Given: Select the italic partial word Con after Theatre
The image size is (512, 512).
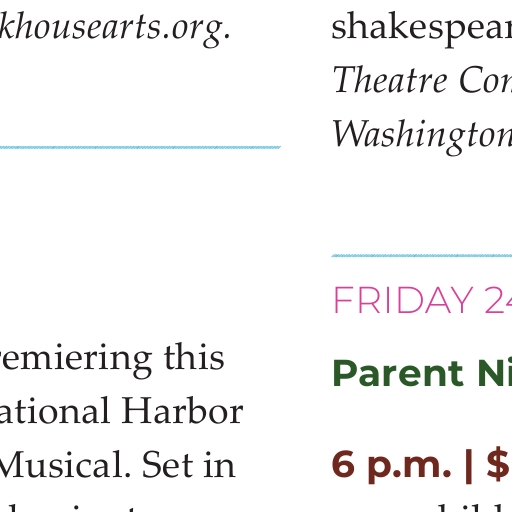Looking at the screenshot, I should pyautogui.click(x=486, y=80).
